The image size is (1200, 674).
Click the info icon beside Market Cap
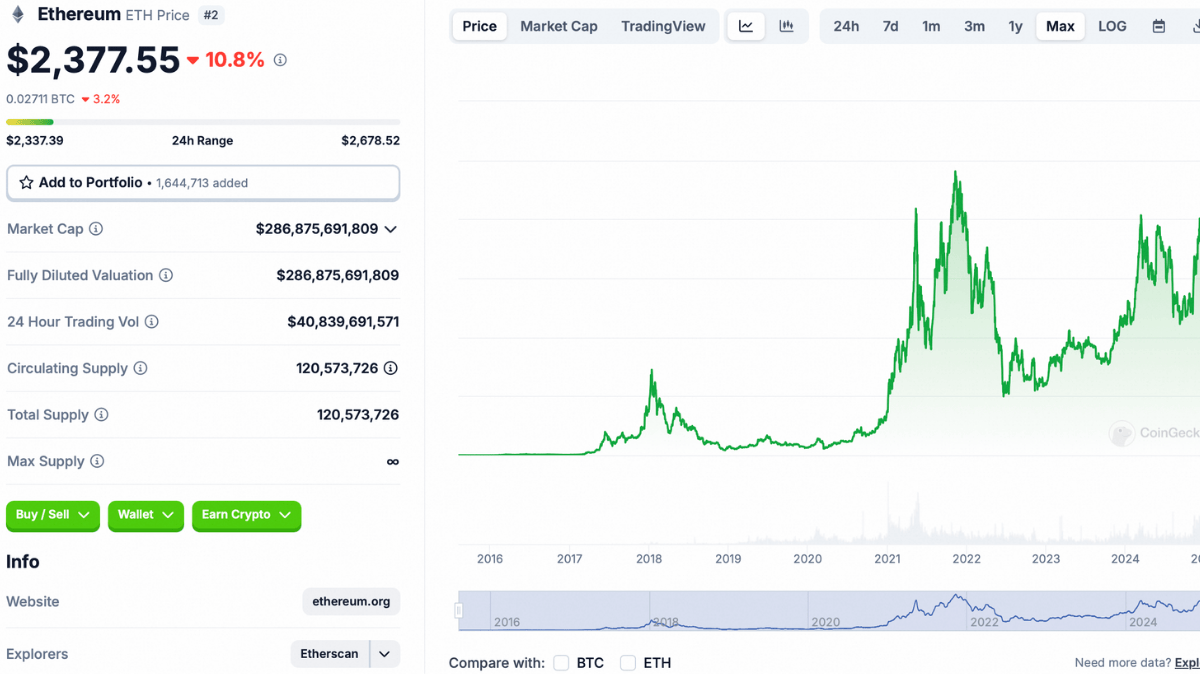click(x=96, y=229)
